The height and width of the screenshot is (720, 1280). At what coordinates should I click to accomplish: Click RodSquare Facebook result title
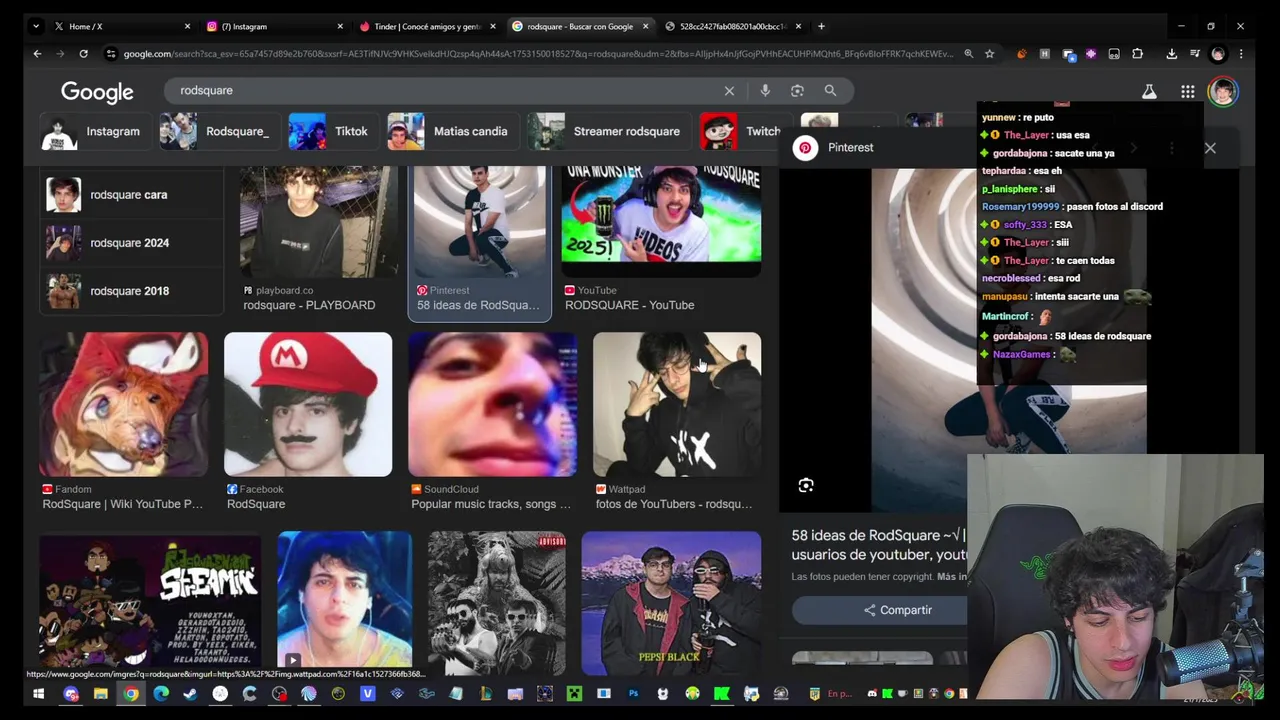coord(256,505)
